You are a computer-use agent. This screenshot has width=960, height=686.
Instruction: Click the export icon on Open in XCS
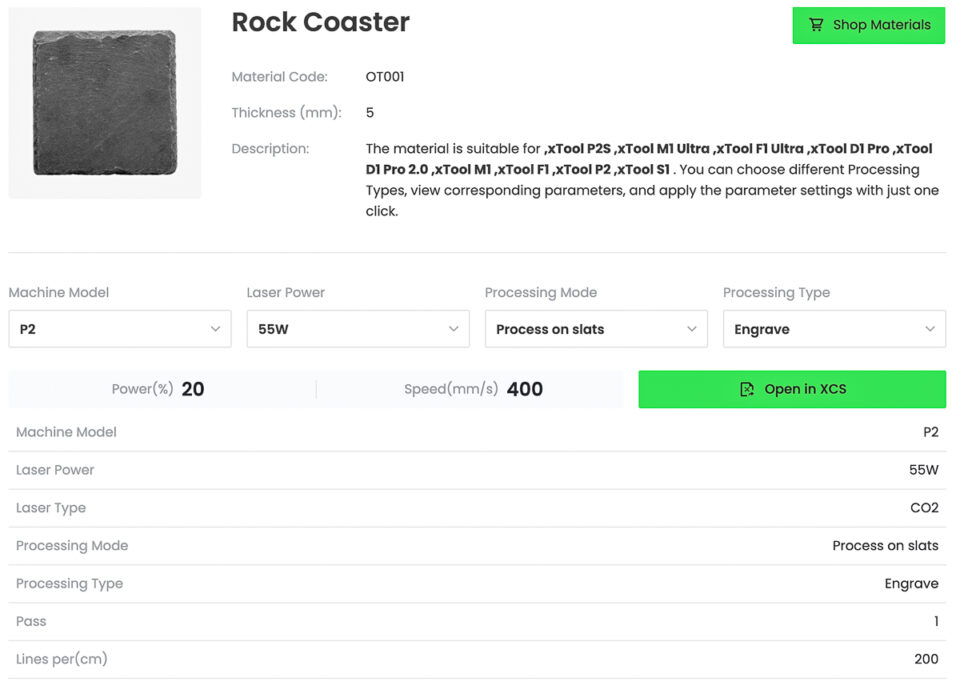coord(746,389)
